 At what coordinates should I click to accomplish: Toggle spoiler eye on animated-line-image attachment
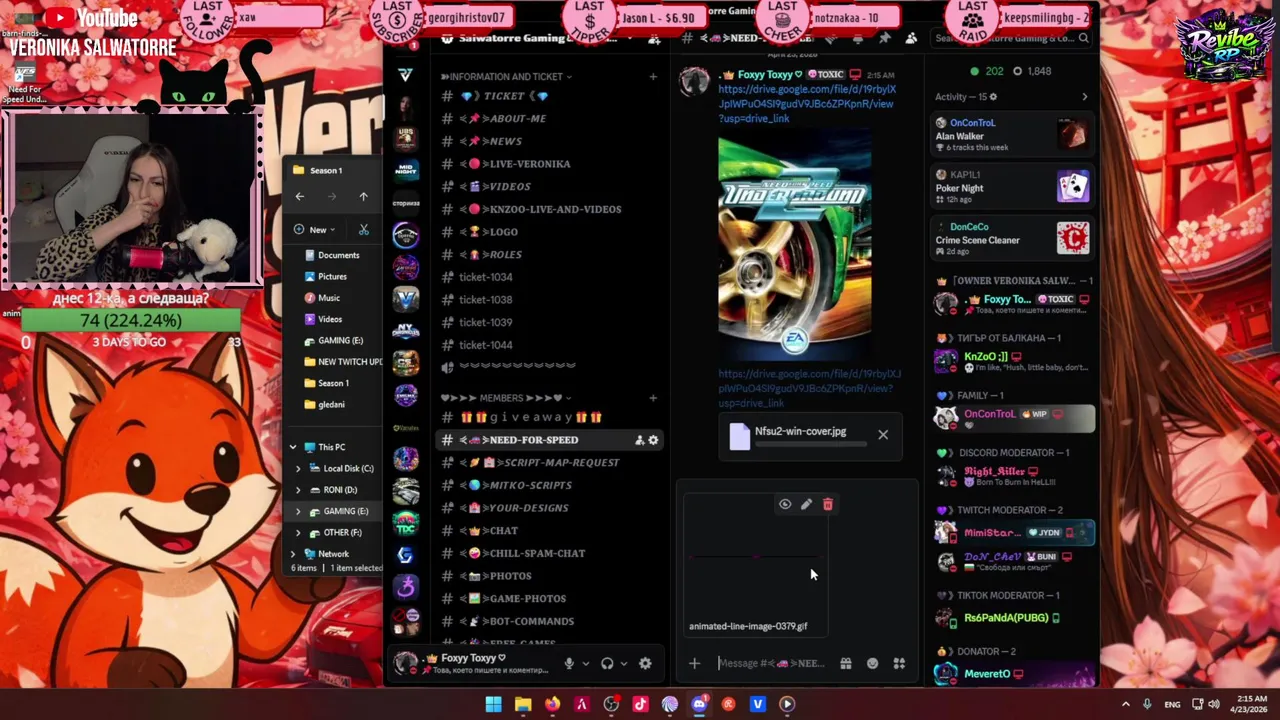(x=785, y=504)
